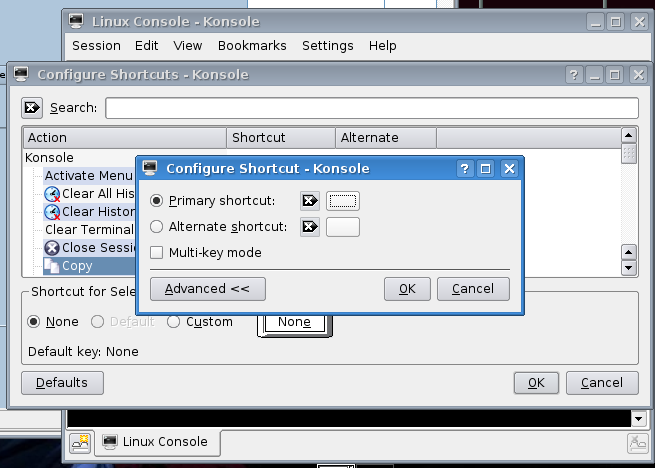This screenshot has height=468, width=655.
Task: Open the Edit menu
Action: tap(146, 46)
